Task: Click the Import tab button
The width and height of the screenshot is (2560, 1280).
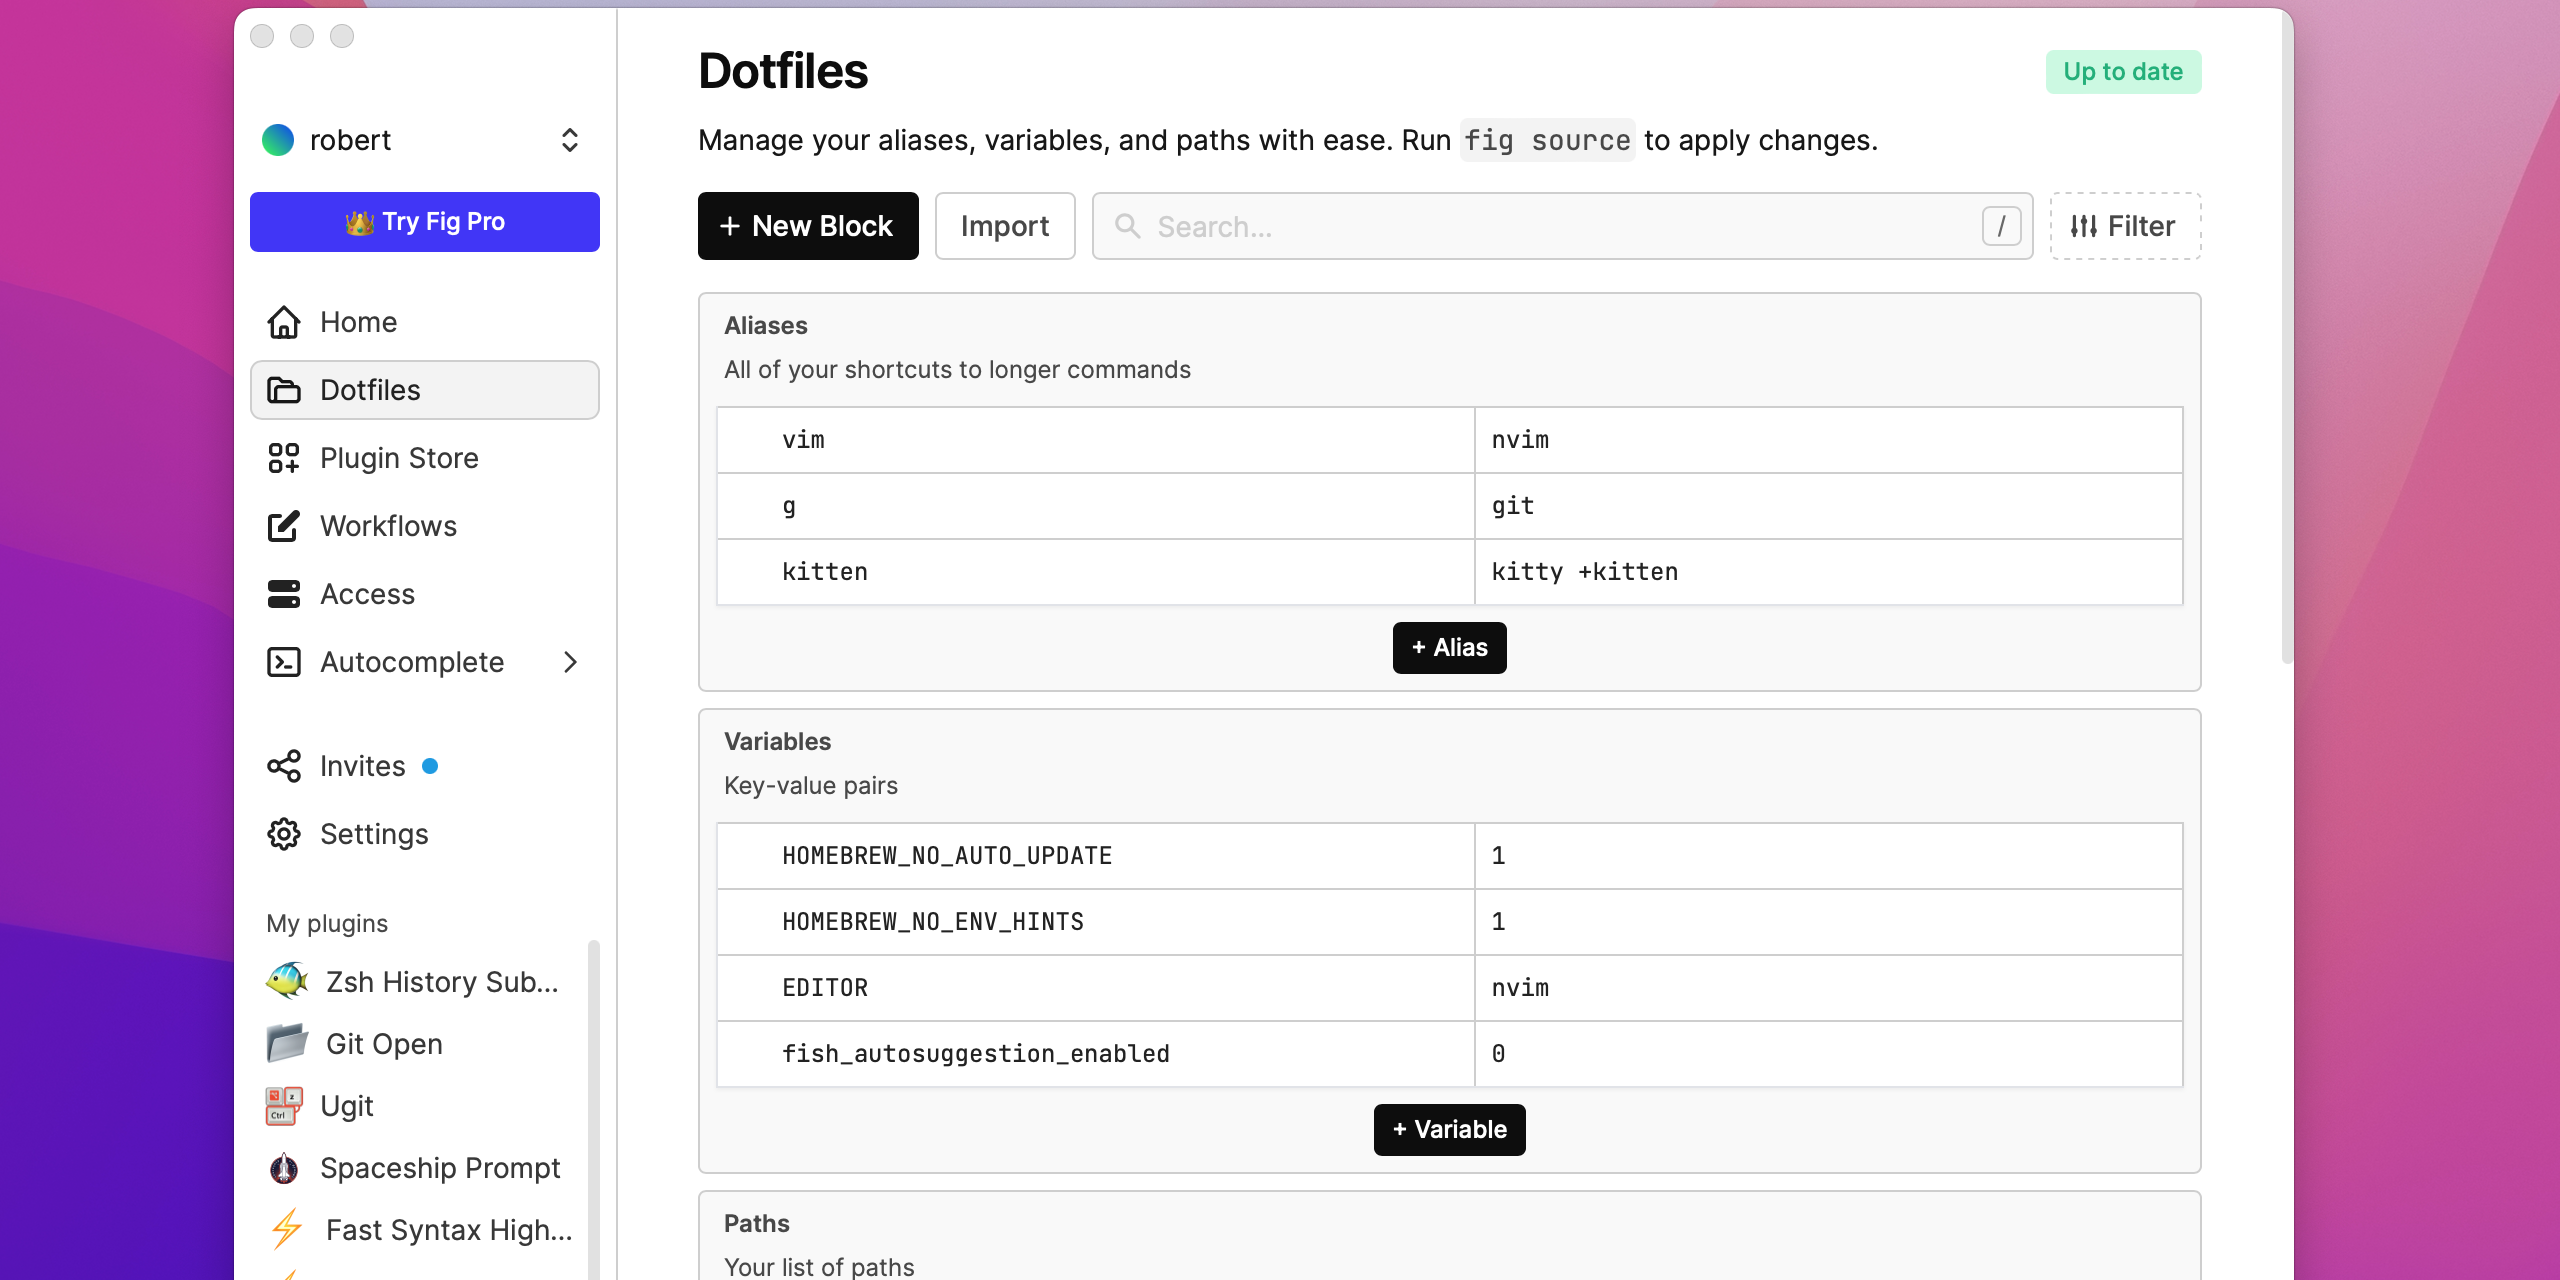Action: [x=1004, y=225]
